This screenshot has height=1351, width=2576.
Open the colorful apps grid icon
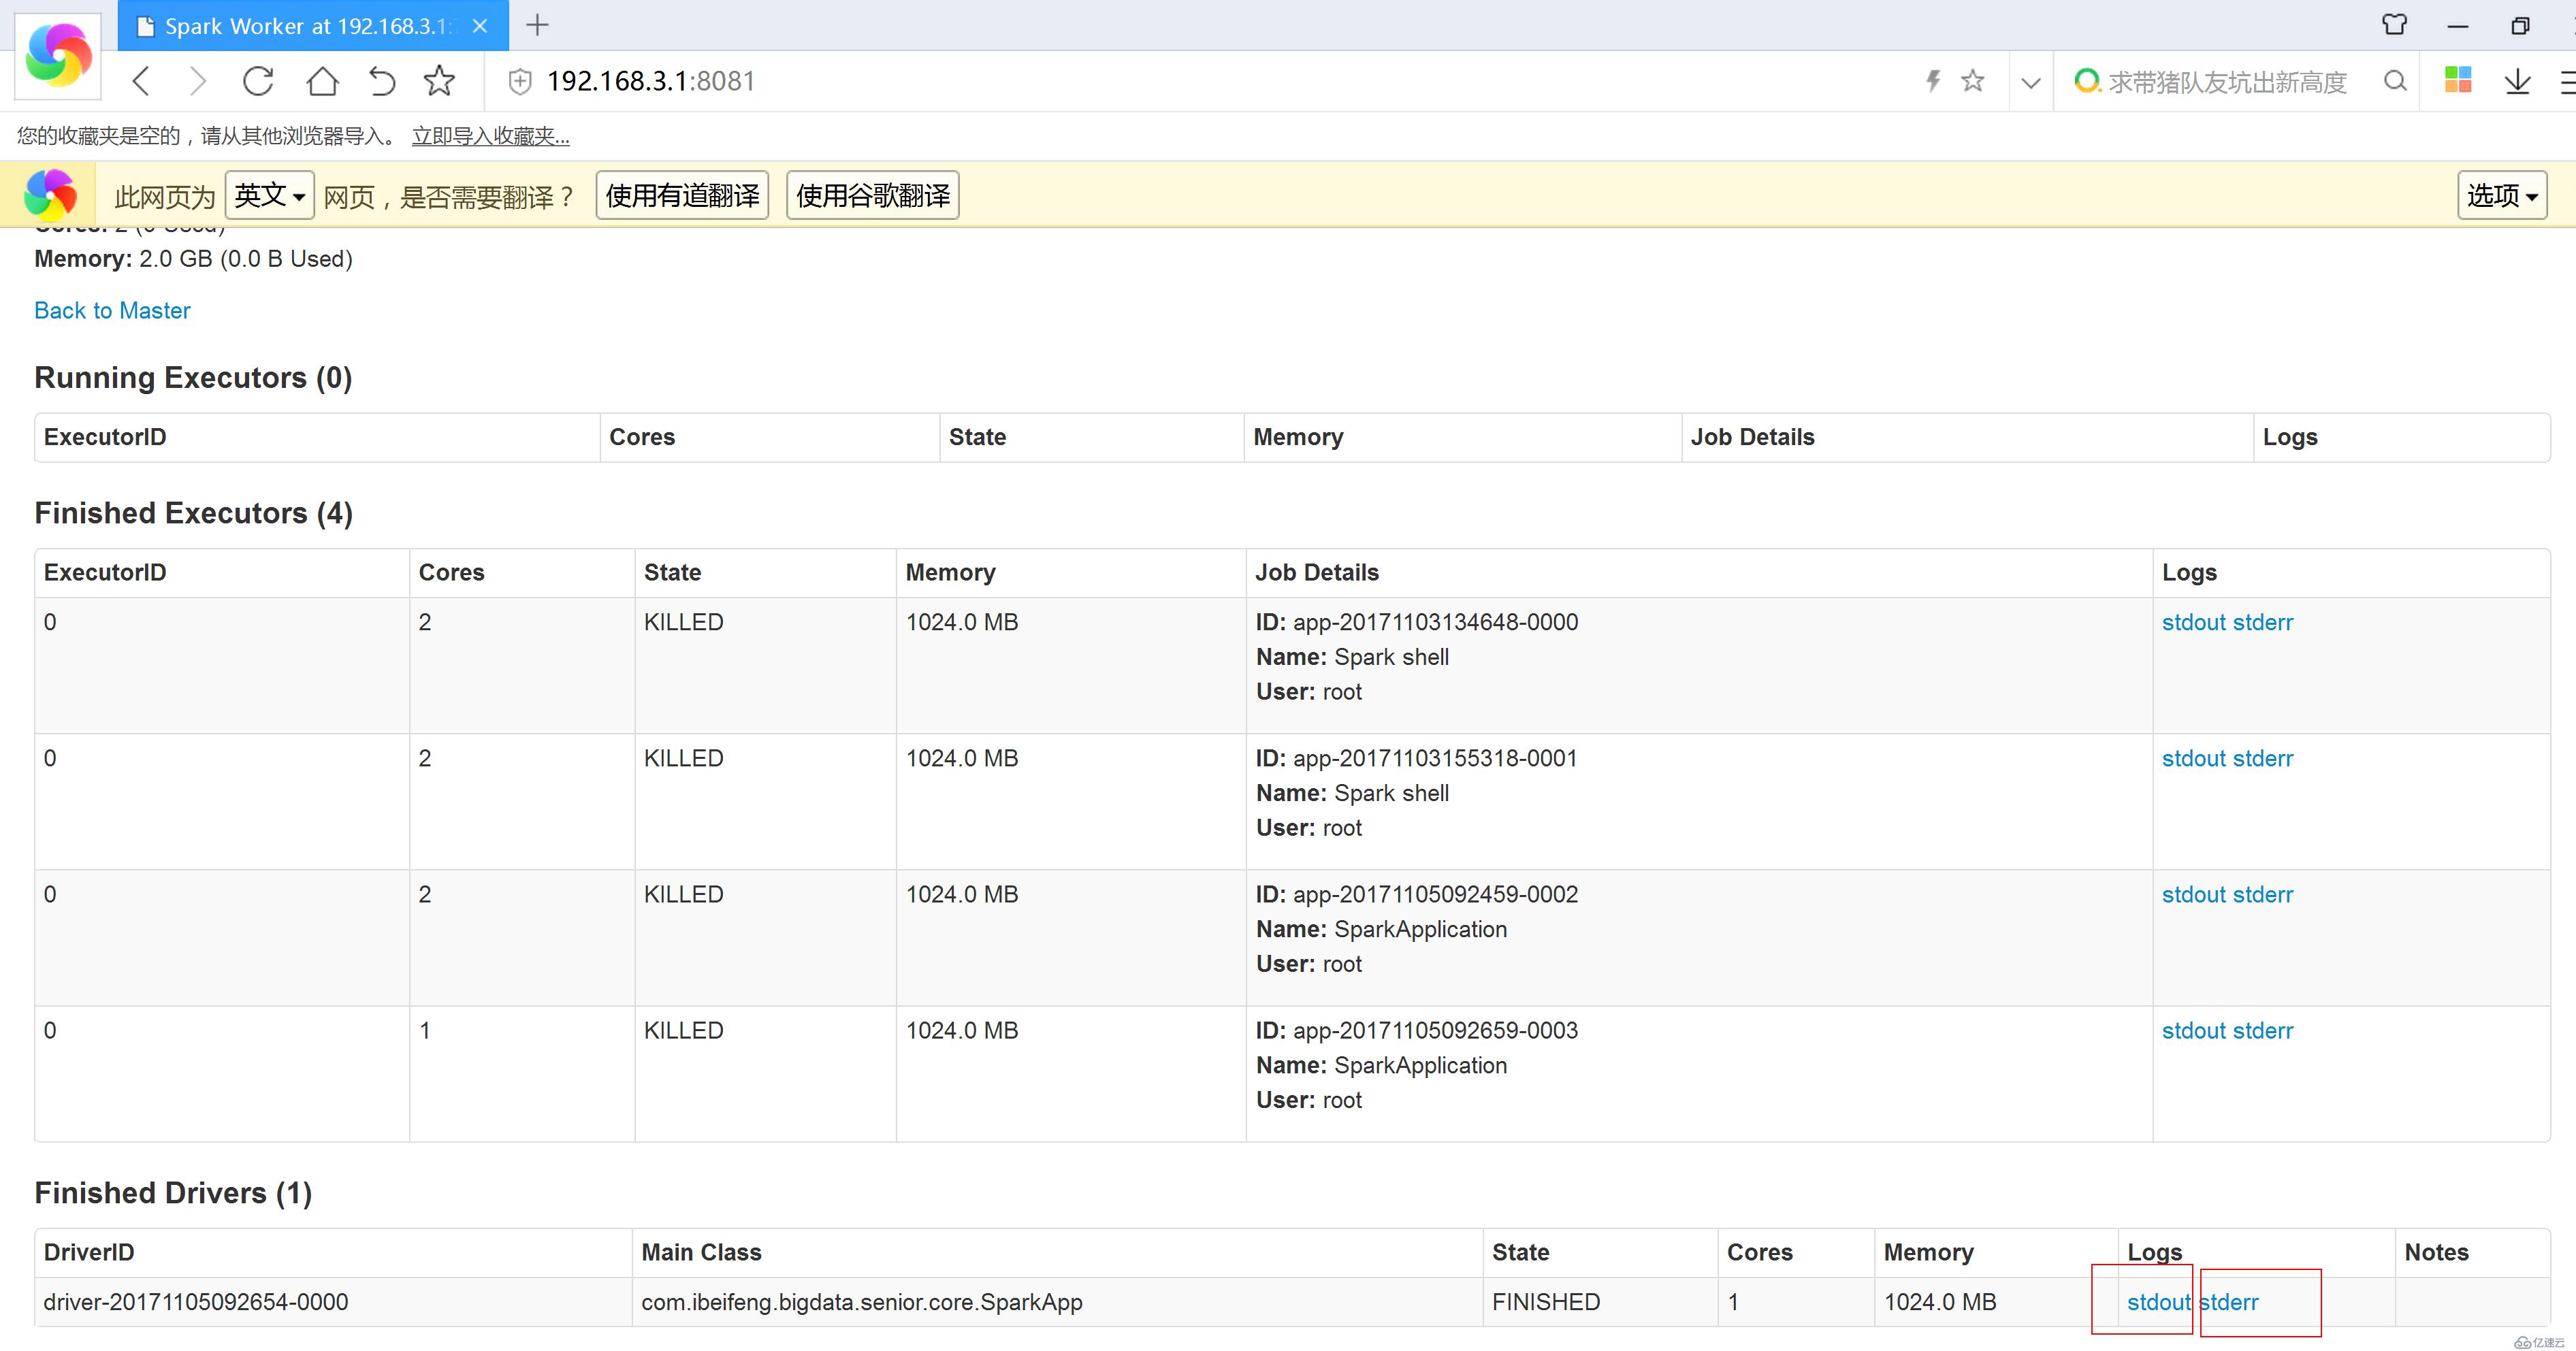pos(2457,80)
